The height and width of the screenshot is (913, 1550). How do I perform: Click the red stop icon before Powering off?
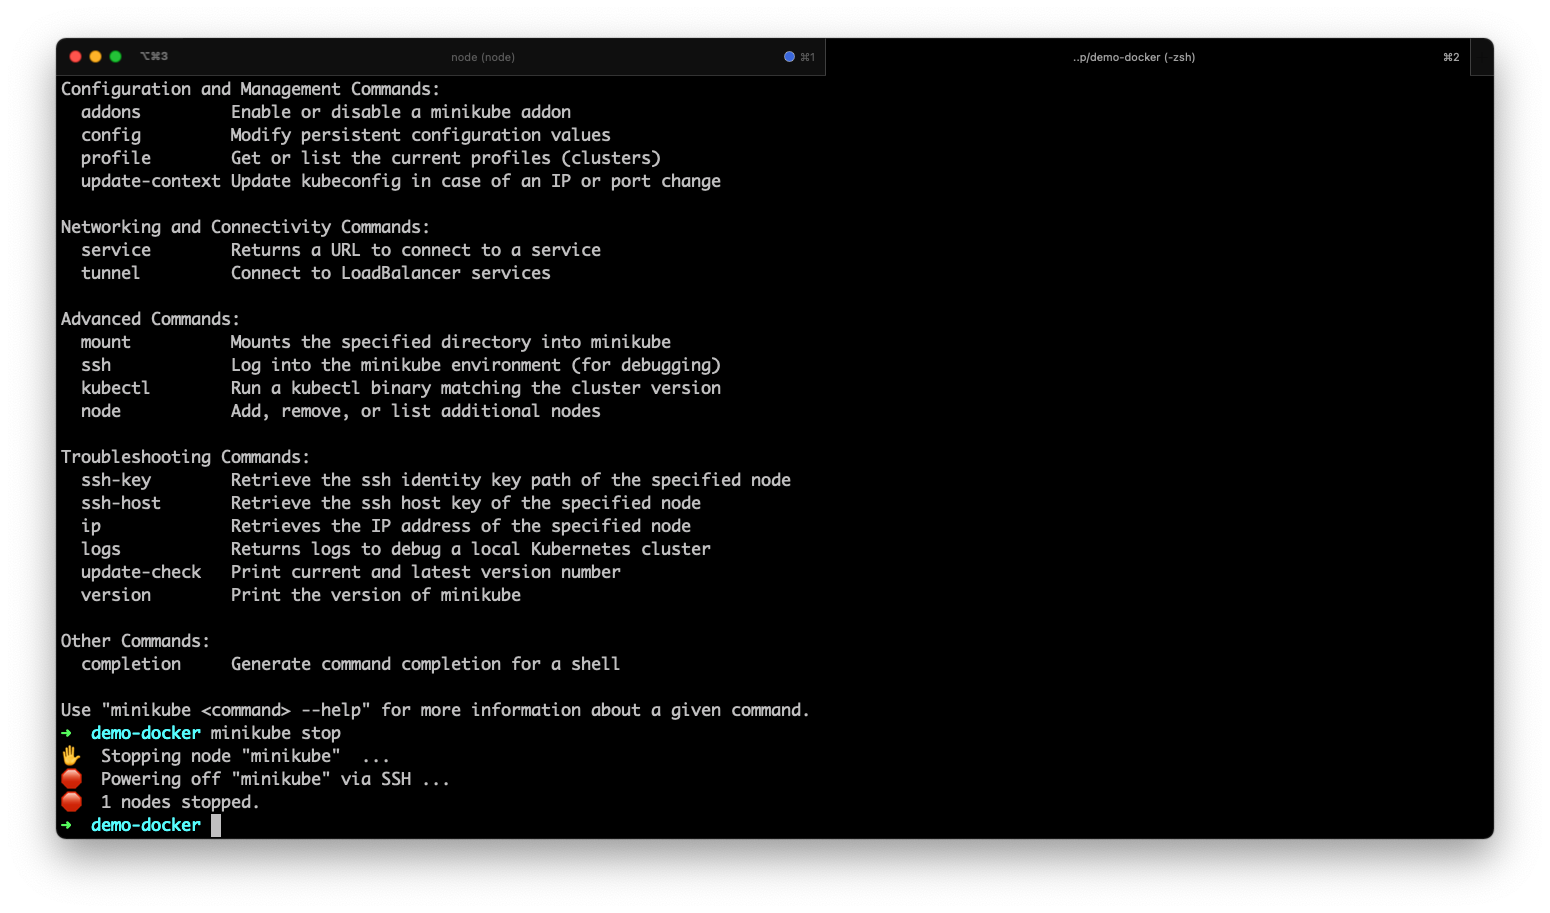pos(71,779)
